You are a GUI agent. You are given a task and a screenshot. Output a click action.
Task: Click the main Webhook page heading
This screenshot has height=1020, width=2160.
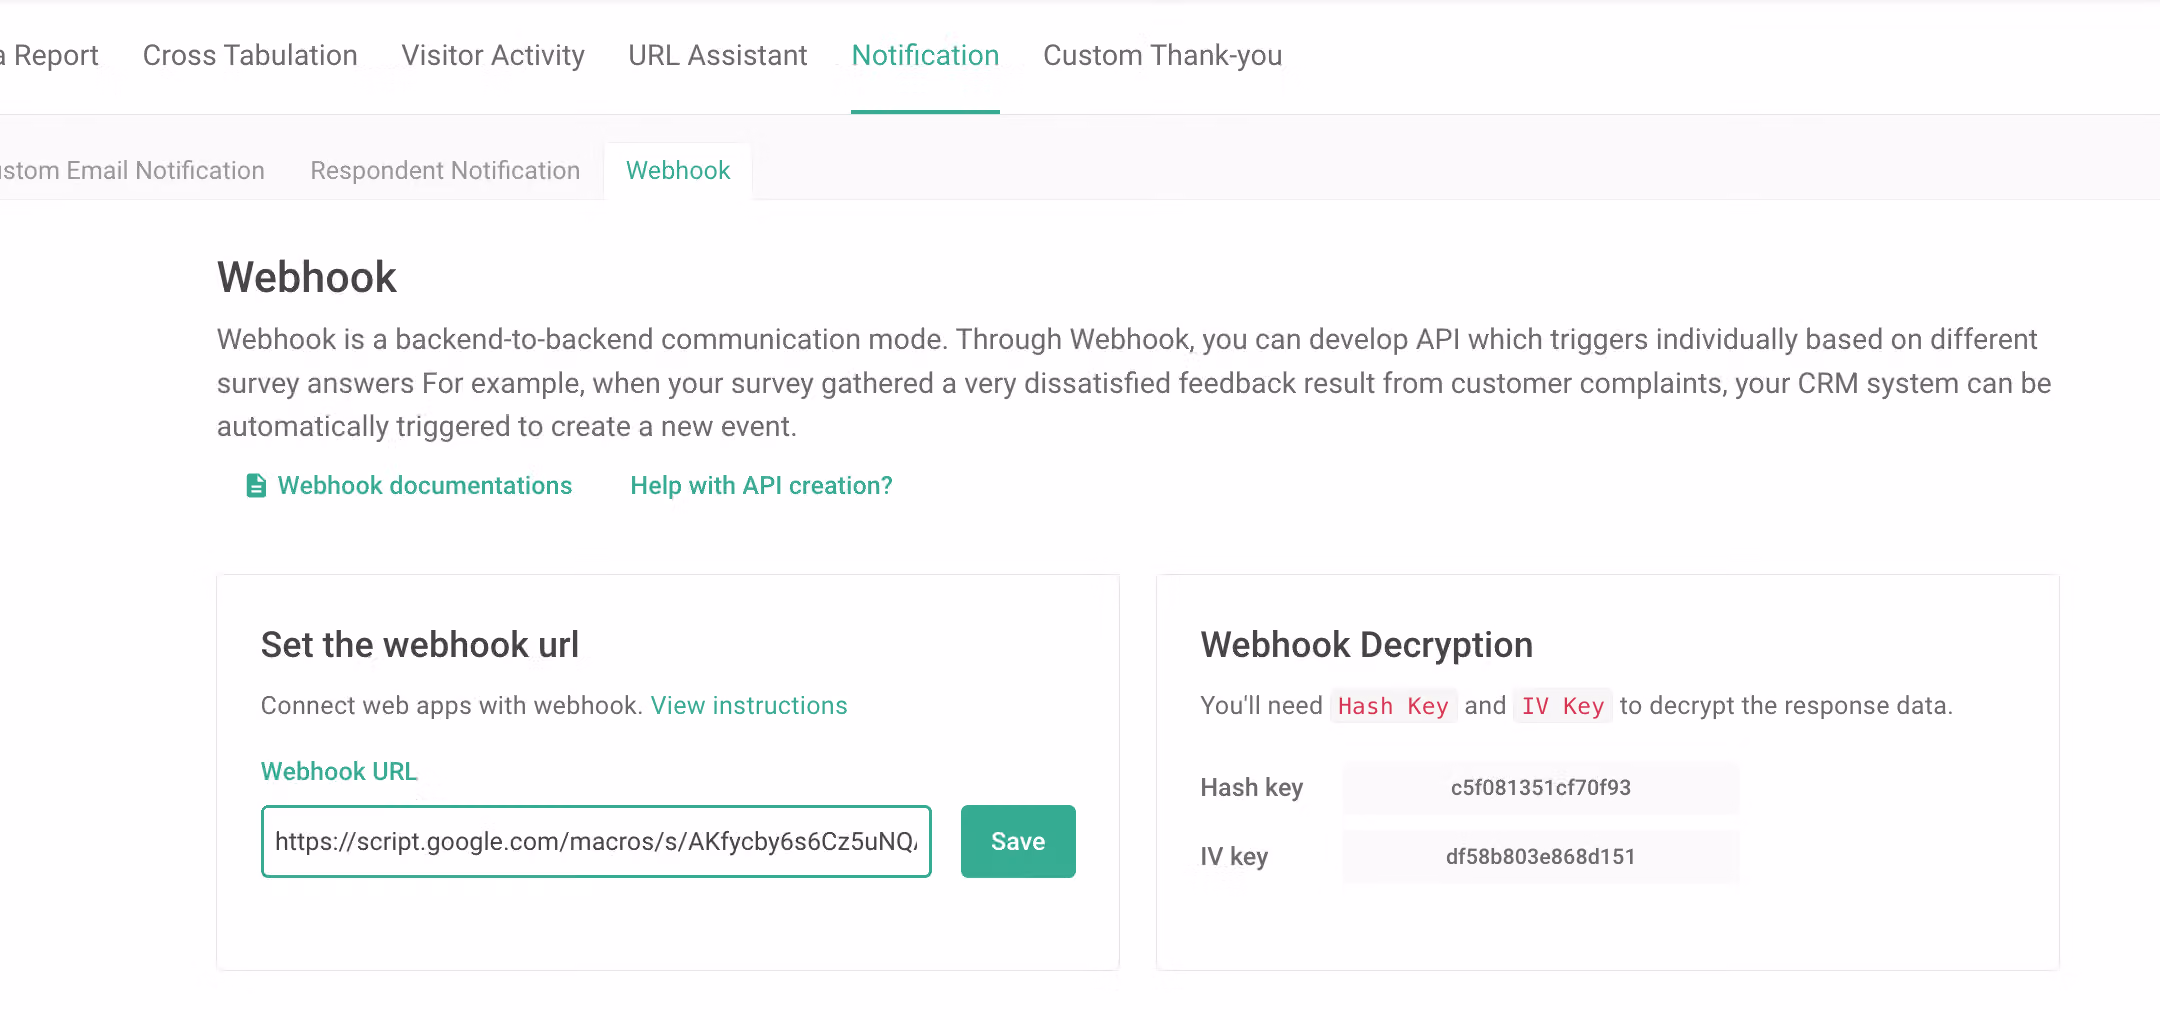click(307, 277)
